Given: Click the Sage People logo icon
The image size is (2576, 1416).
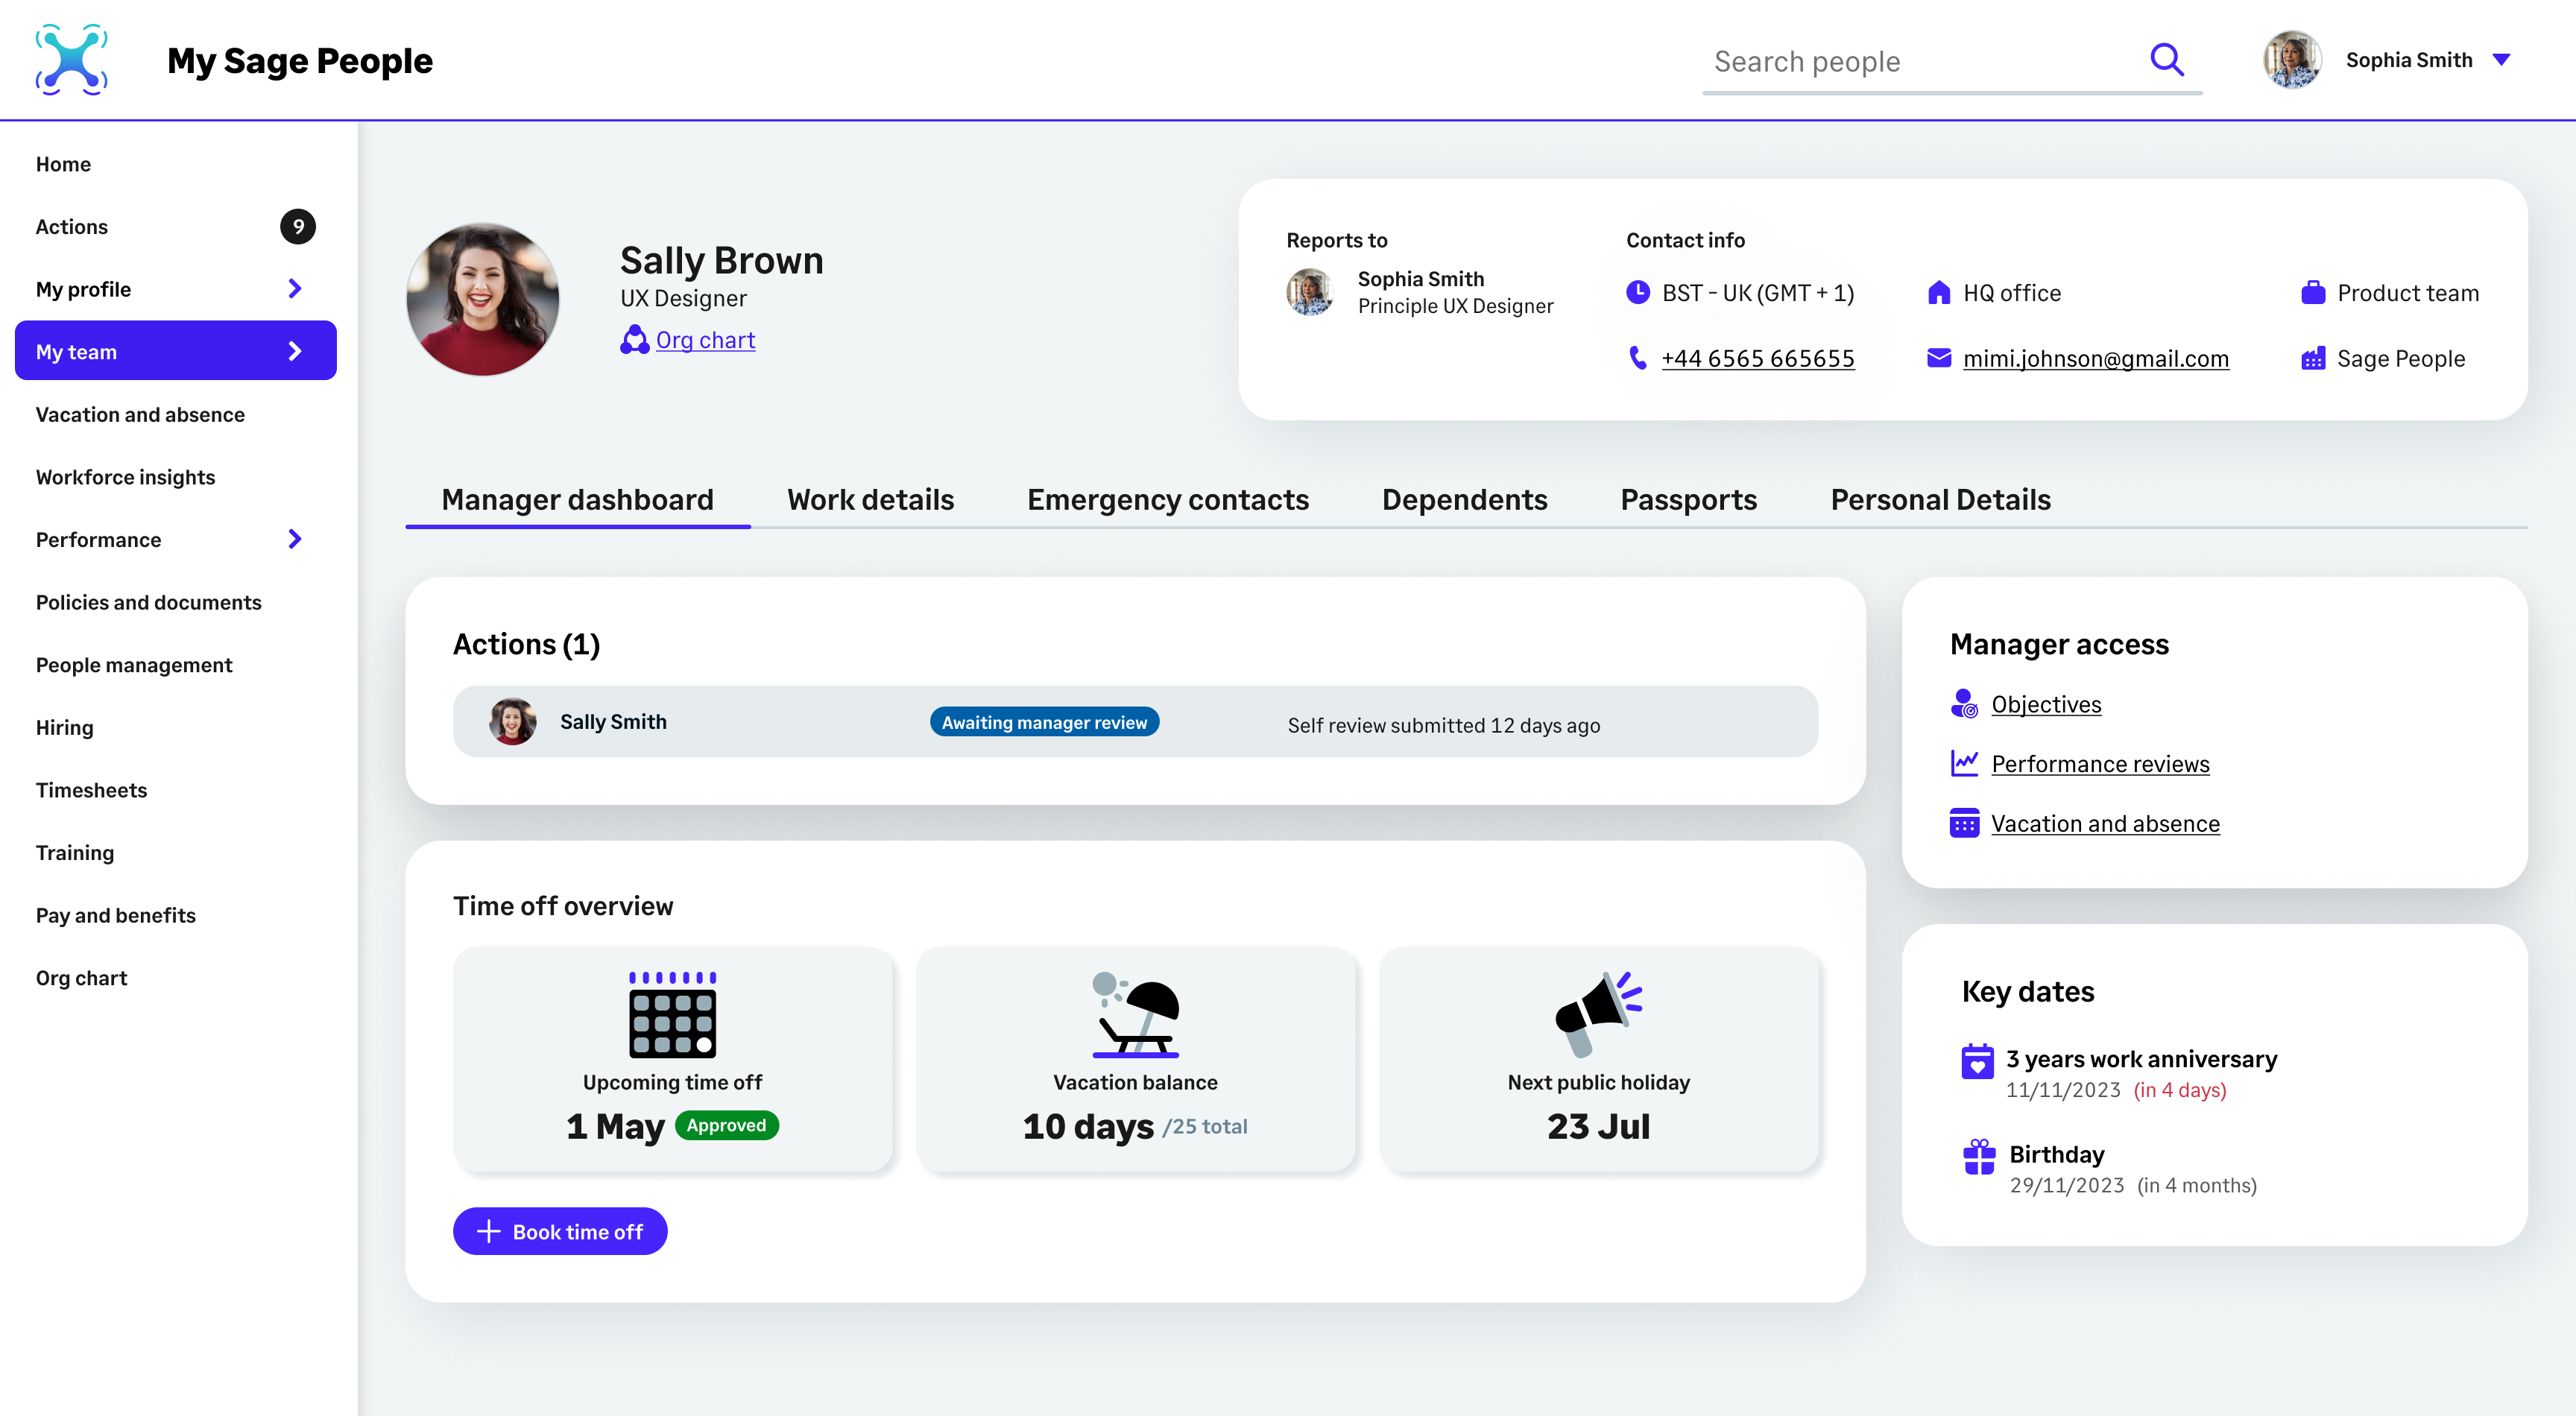Looking at the screenshot, I should click(71, 60).
